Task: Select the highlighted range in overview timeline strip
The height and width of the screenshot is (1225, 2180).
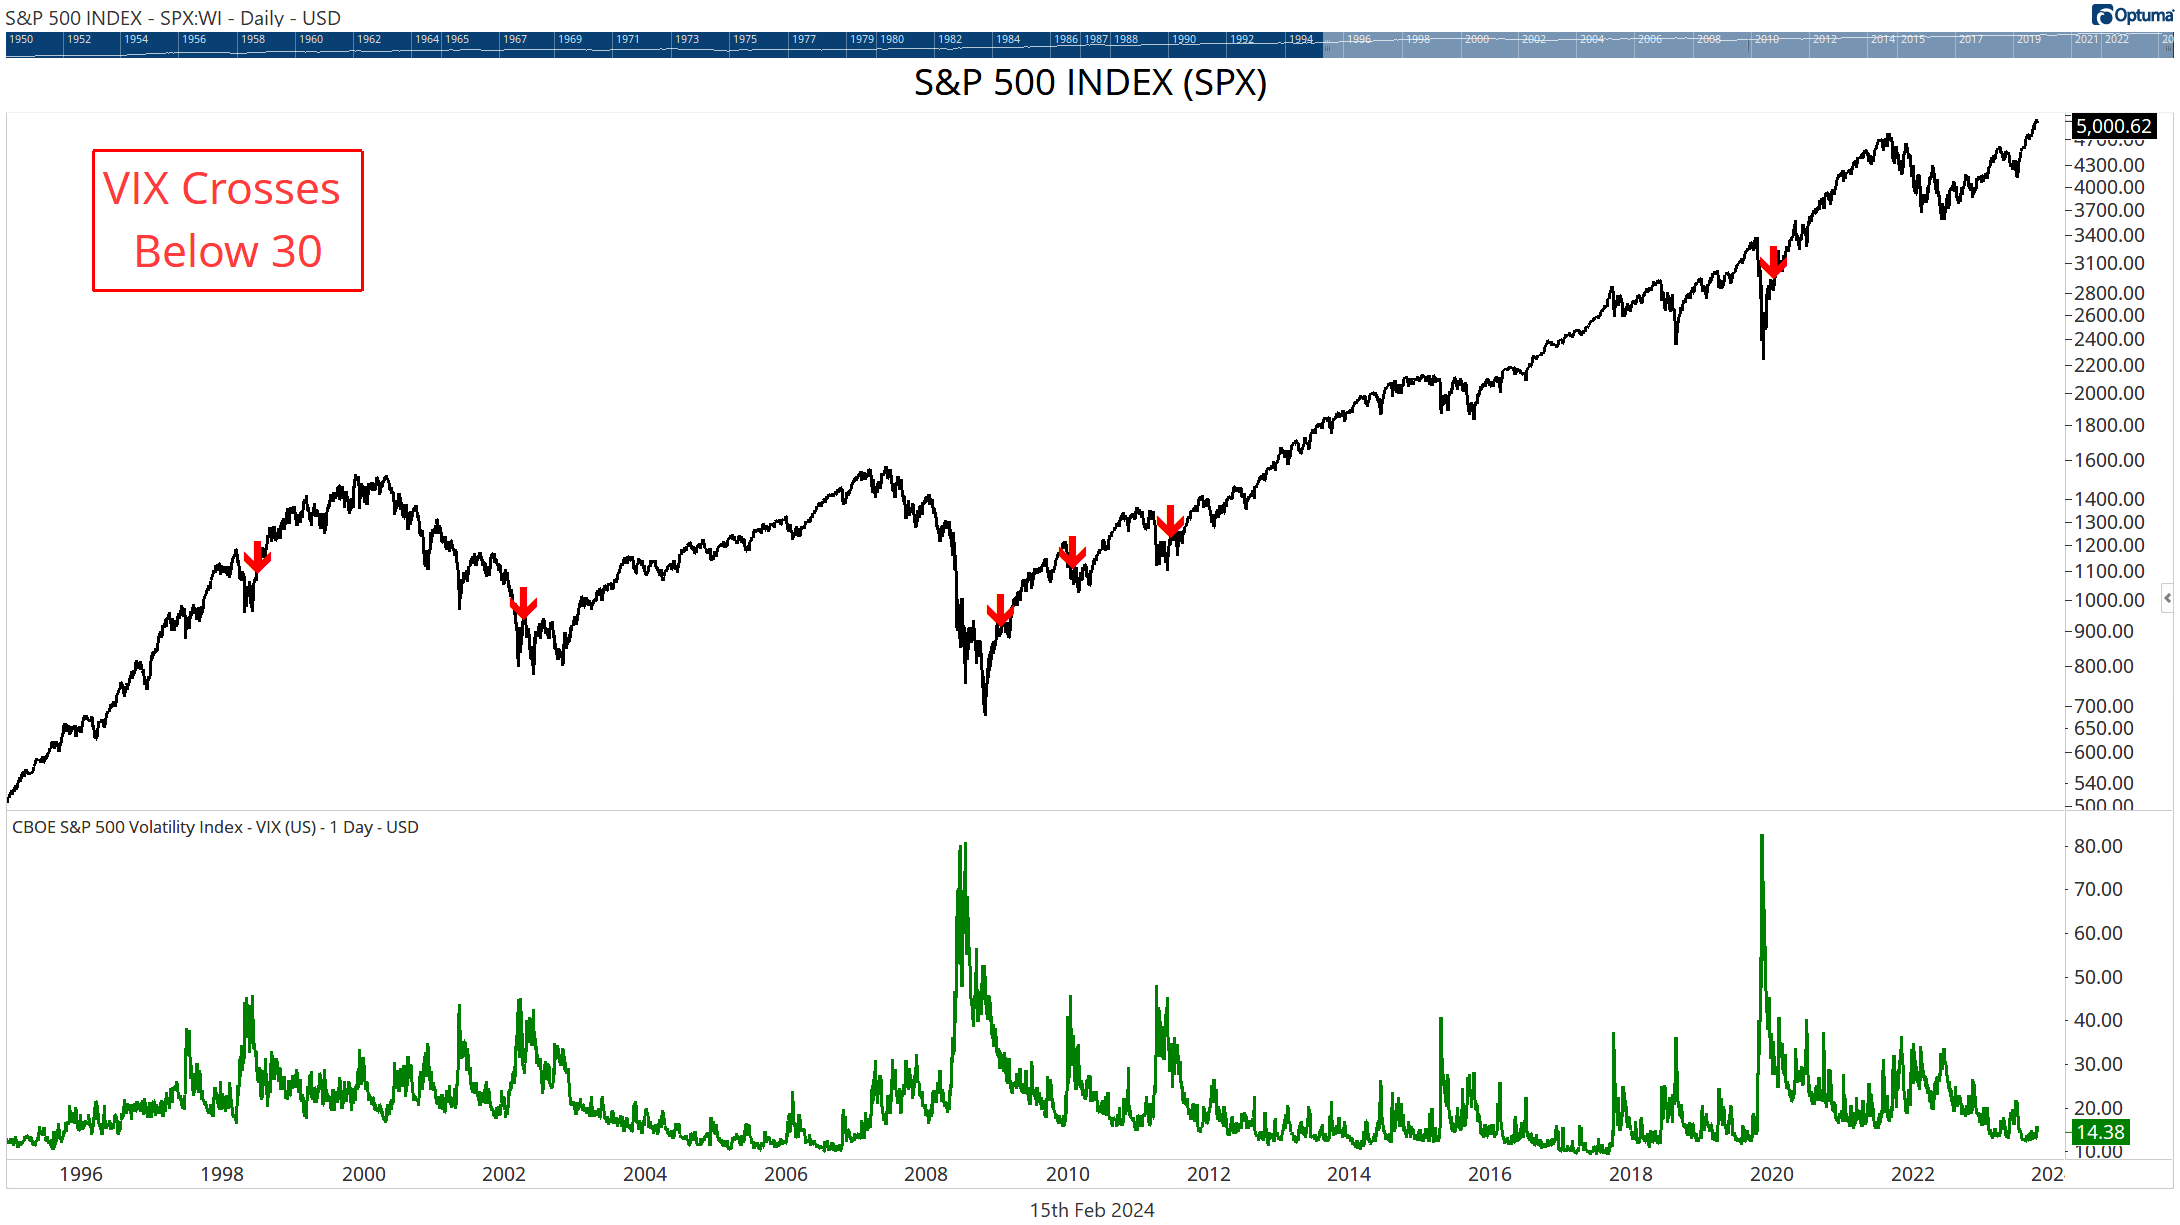Action: (1748, 44)
